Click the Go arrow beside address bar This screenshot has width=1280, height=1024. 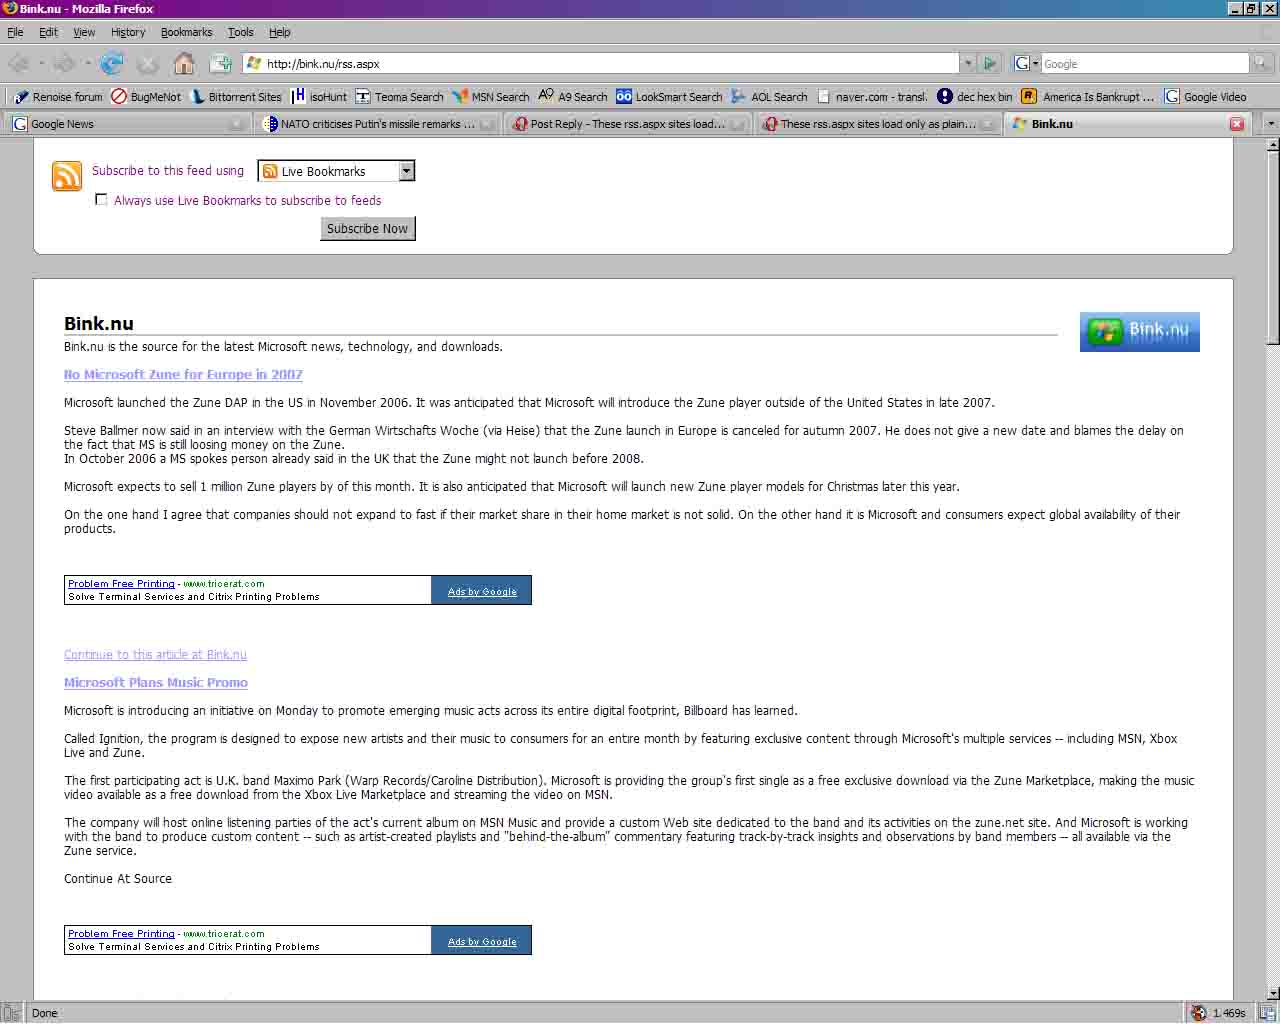pos(989,63)
